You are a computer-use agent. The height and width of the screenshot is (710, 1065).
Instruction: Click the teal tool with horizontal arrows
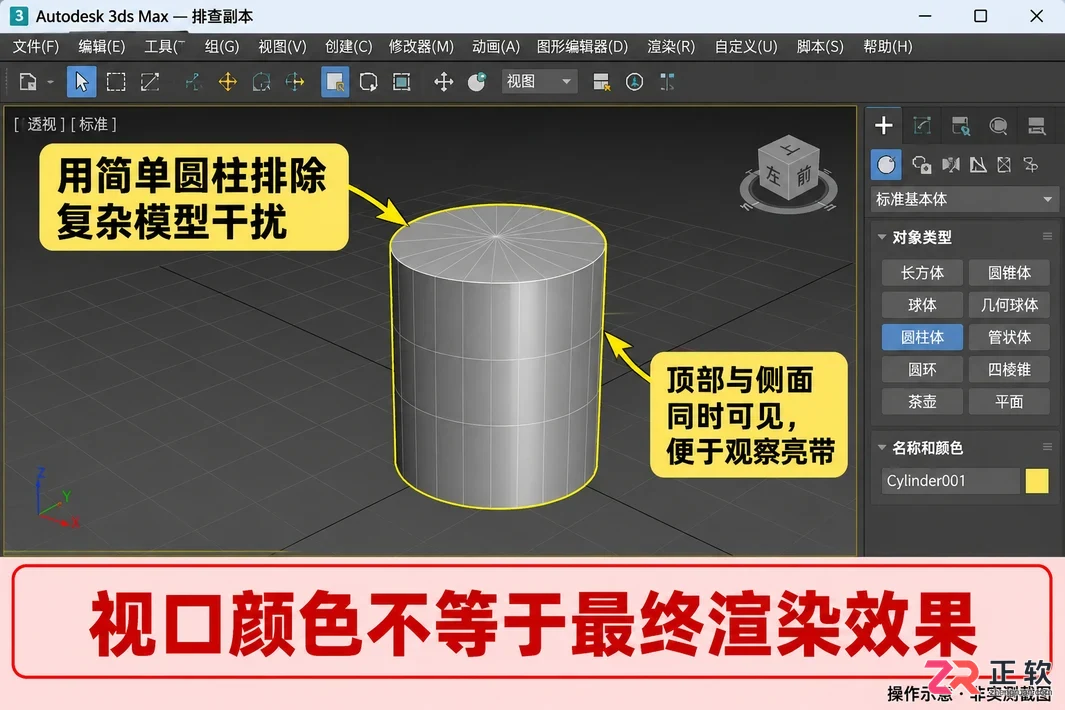click(295, 82)
